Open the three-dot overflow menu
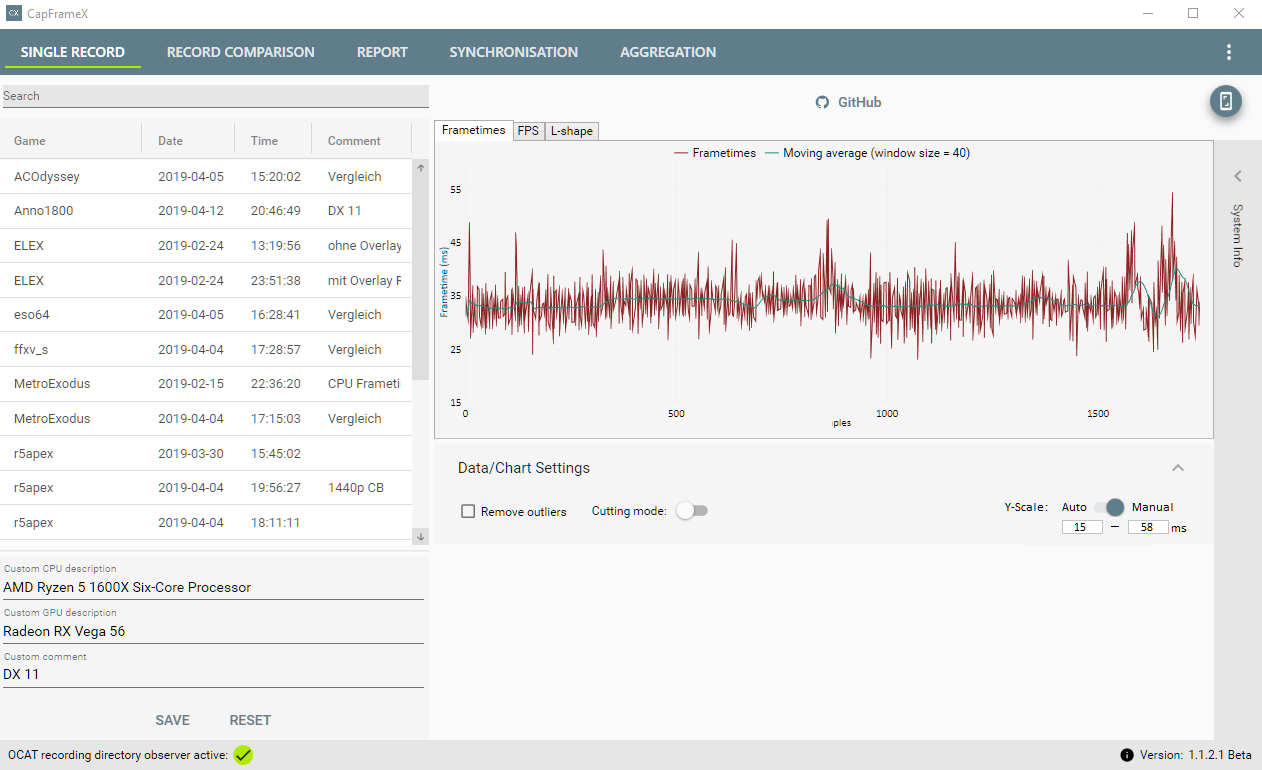The height and width of the screenshot is (770, 1262). coord(1228,52)
